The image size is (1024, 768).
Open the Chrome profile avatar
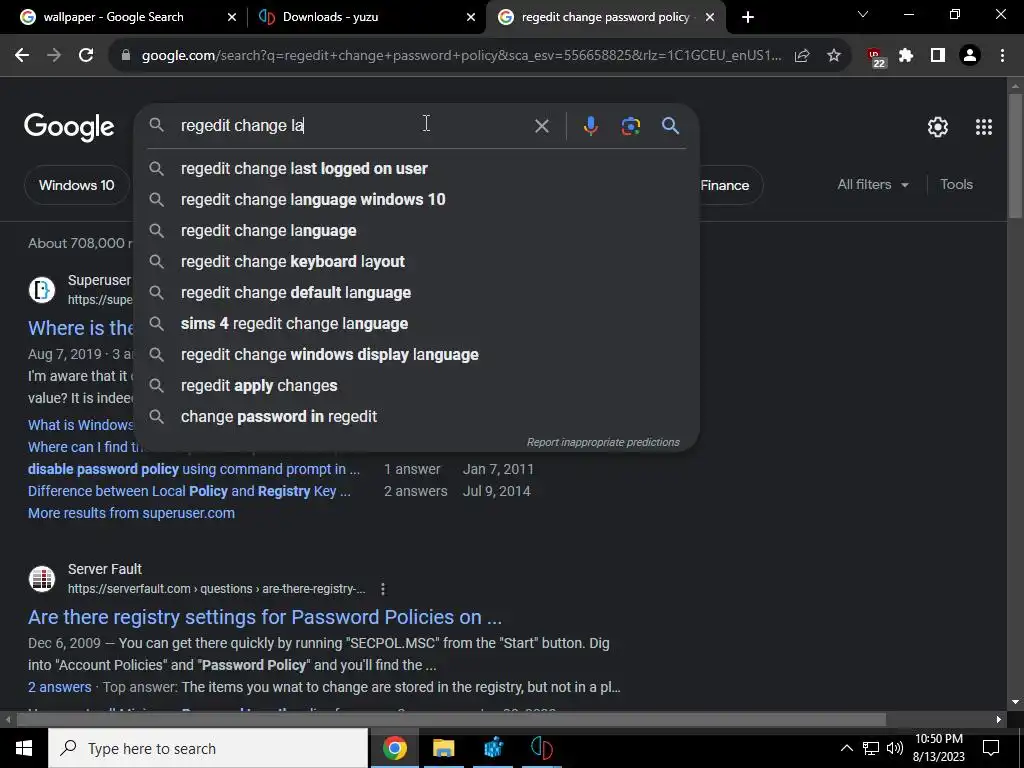coord(970,56)
